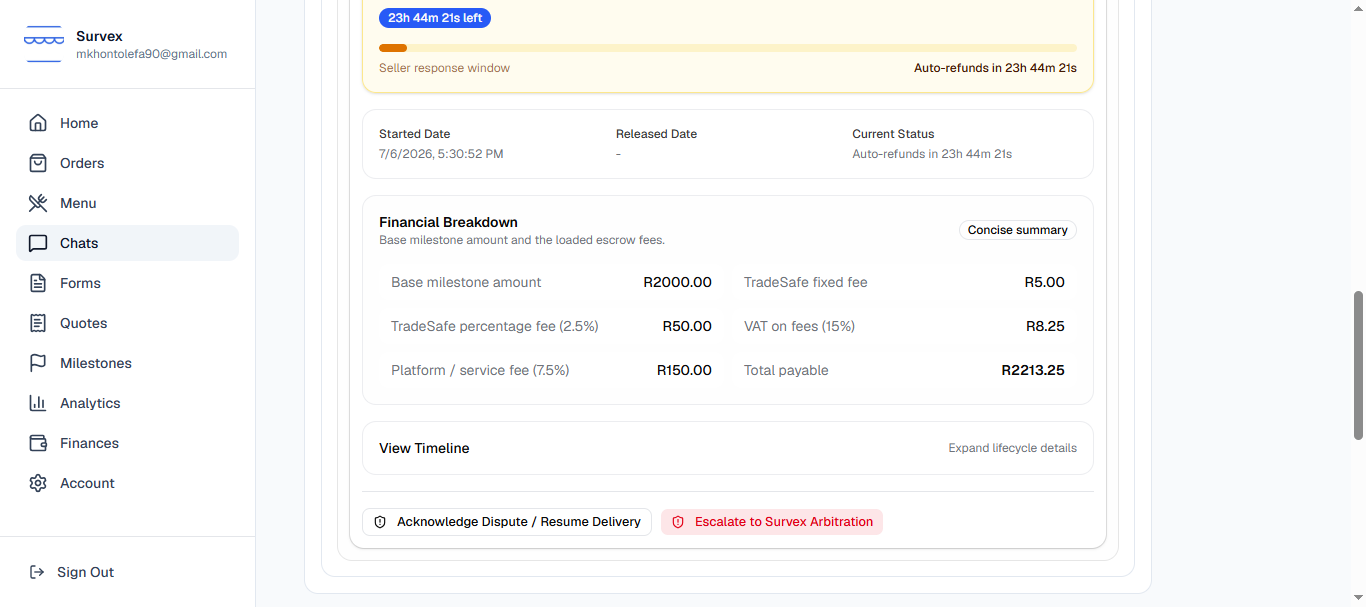Click the Financial Breakdown subtitle description
This screenshot has height=607, width=1366.
pos(522,240)
